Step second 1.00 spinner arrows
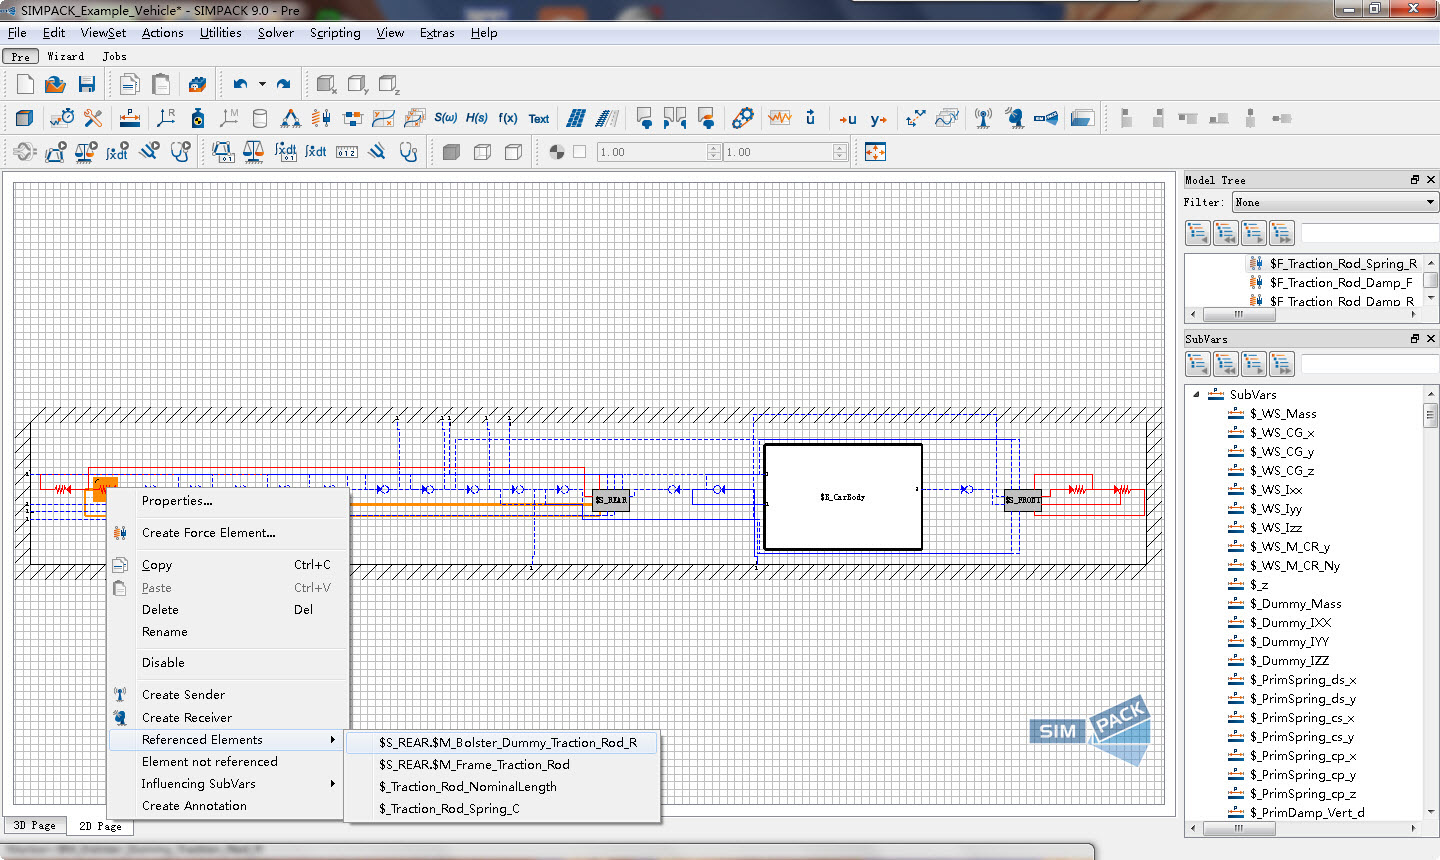Viewport: 1440px width, 860px height. coord(840,152)
